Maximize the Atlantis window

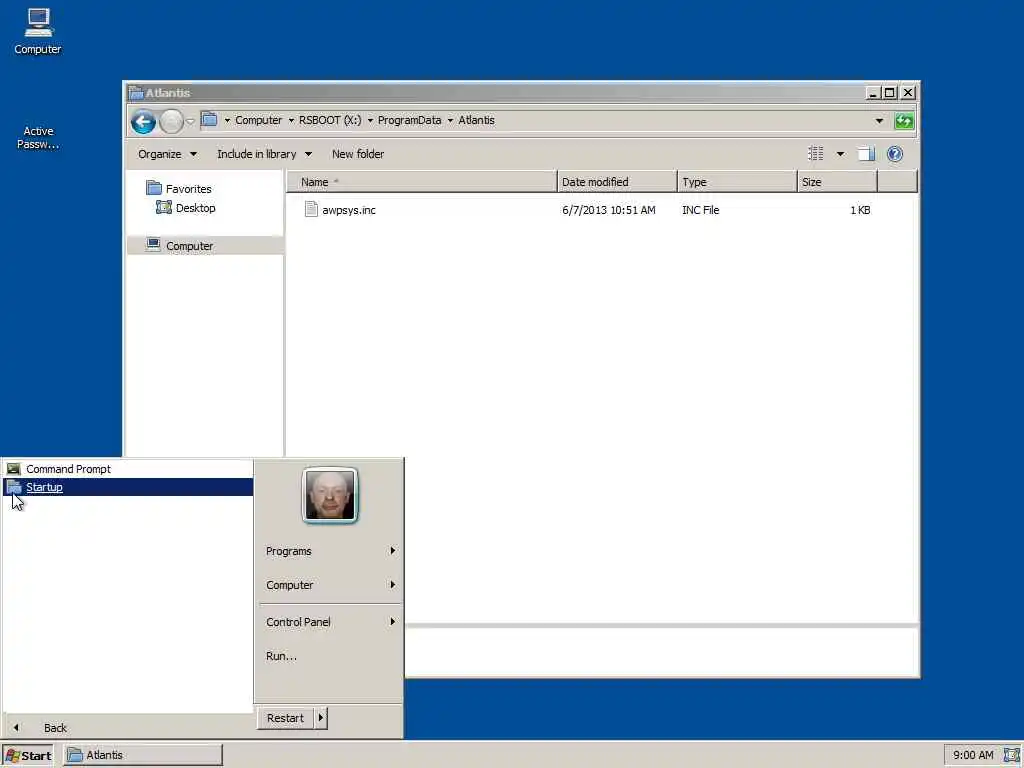[889, 93]
